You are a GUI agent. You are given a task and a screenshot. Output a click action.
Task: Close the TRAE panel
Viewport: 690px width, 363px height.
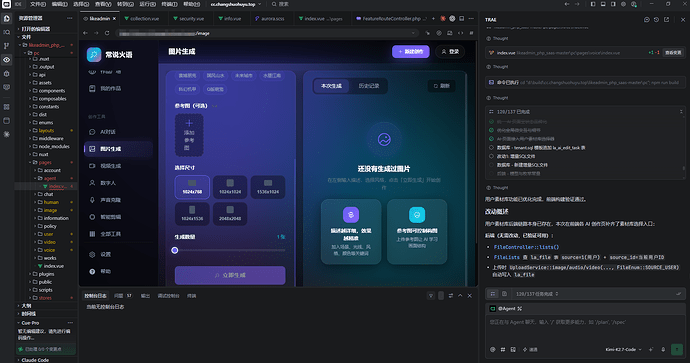[x=683, y=20]
